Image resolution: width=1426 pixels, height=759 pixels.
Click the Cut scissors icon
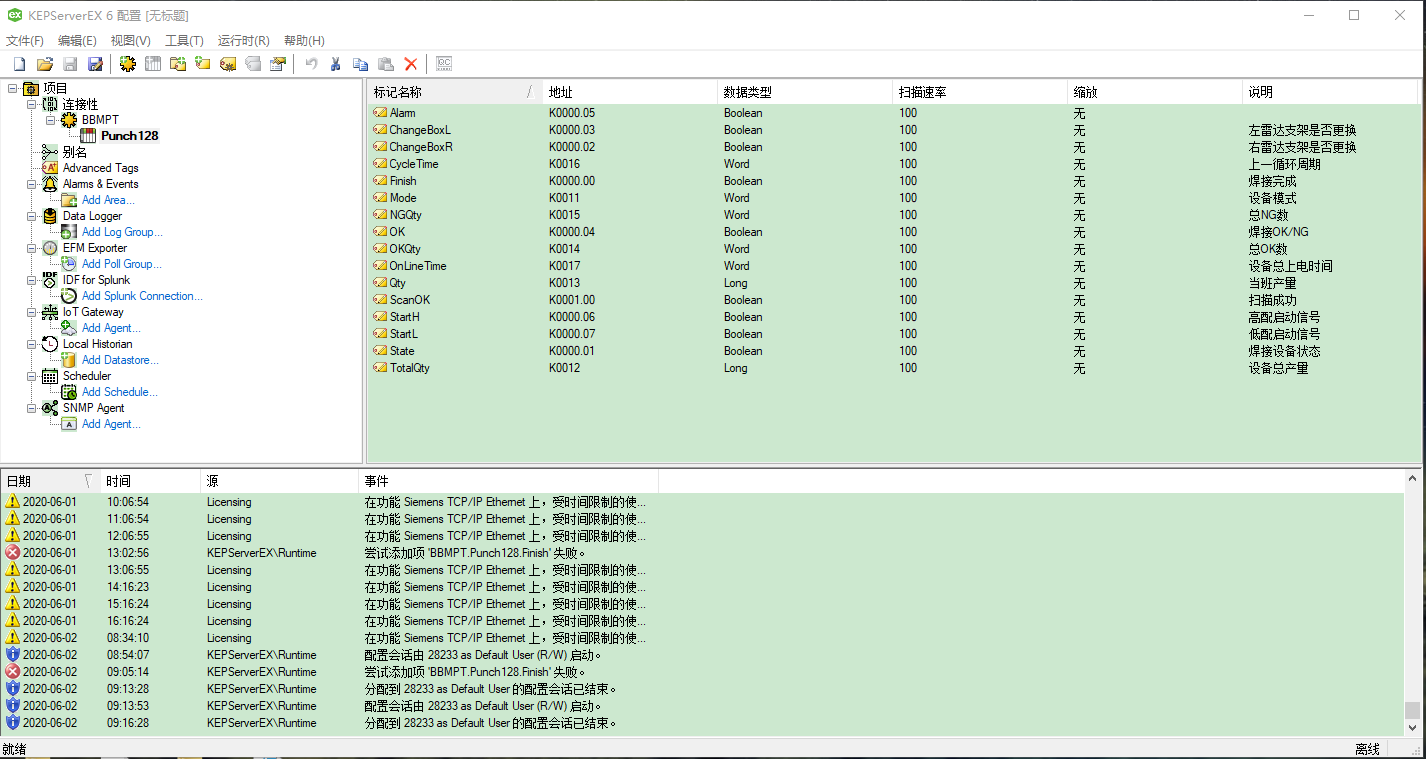click(336, 64)
